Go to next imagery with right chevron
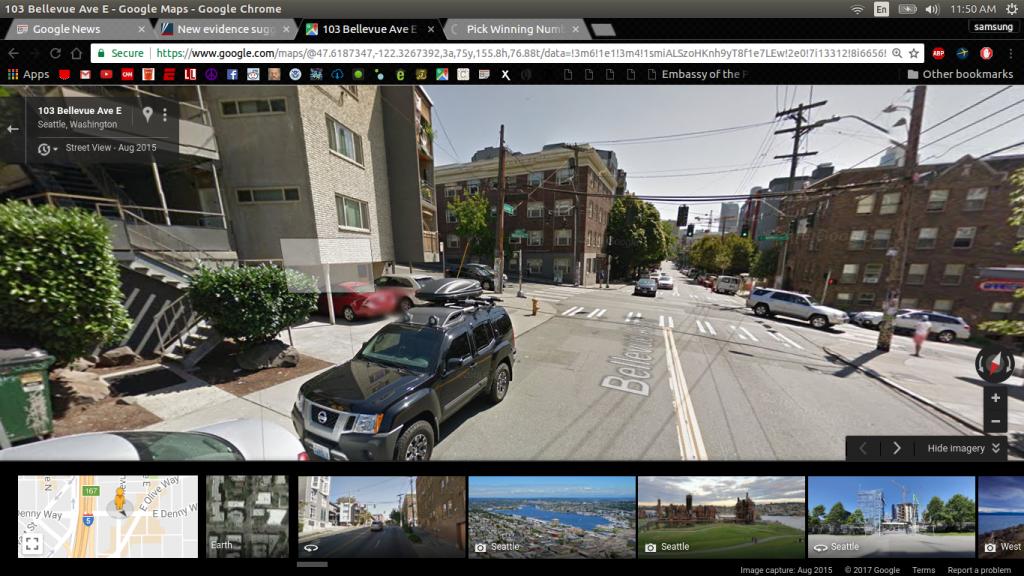 (897, 448)
